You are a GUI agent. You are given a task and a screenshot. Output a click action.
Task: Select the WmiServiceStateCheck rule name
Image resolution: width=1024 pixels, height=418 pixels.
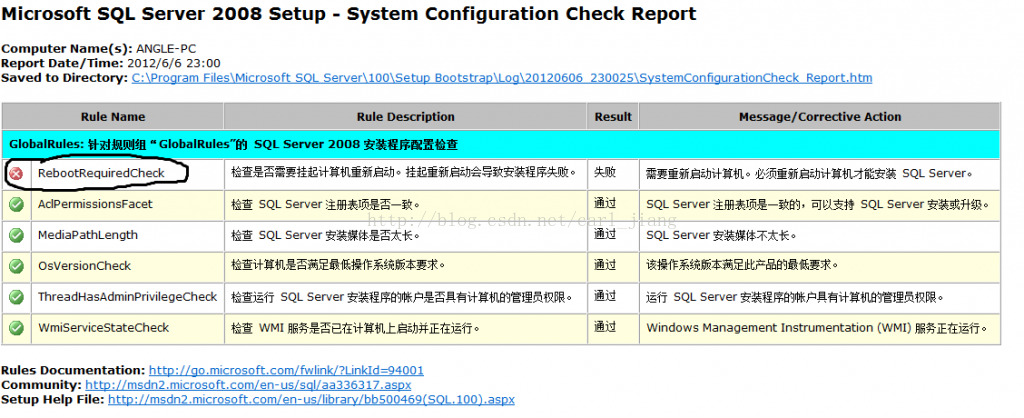pos(103,327)
